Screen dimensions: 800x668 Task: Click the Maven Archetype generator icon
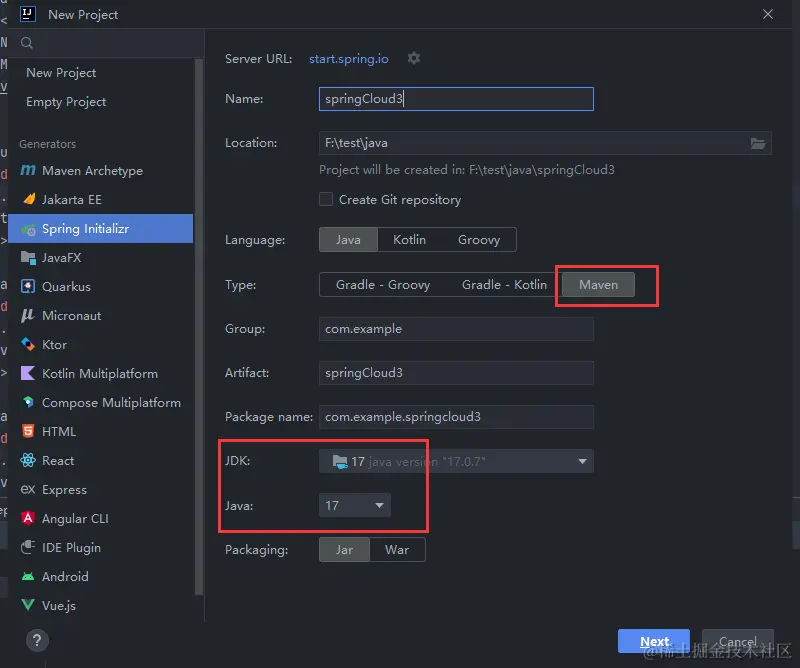tap(28, 170)
